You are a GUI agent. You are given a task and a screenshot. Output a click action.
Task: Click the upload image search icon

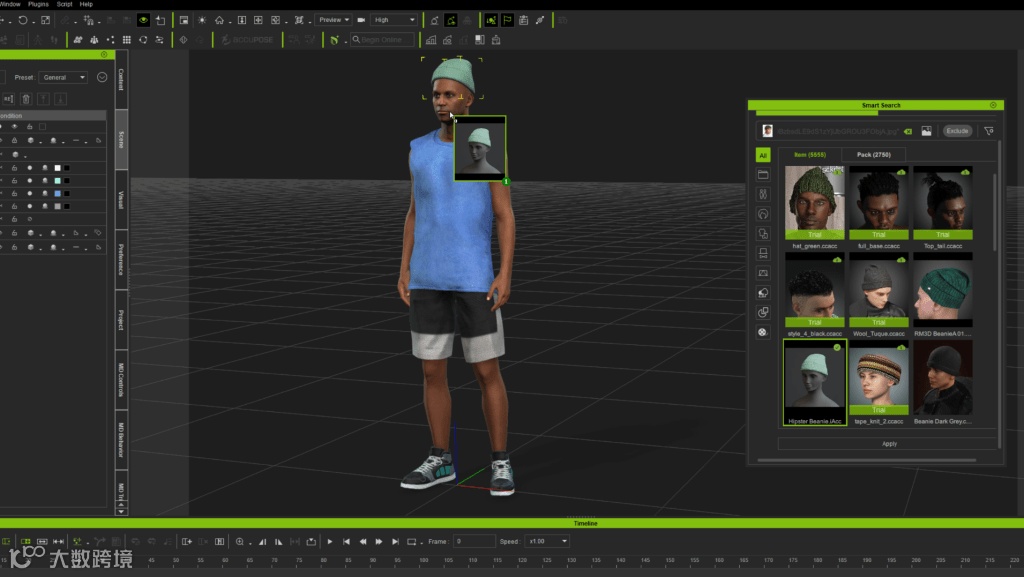926,131
